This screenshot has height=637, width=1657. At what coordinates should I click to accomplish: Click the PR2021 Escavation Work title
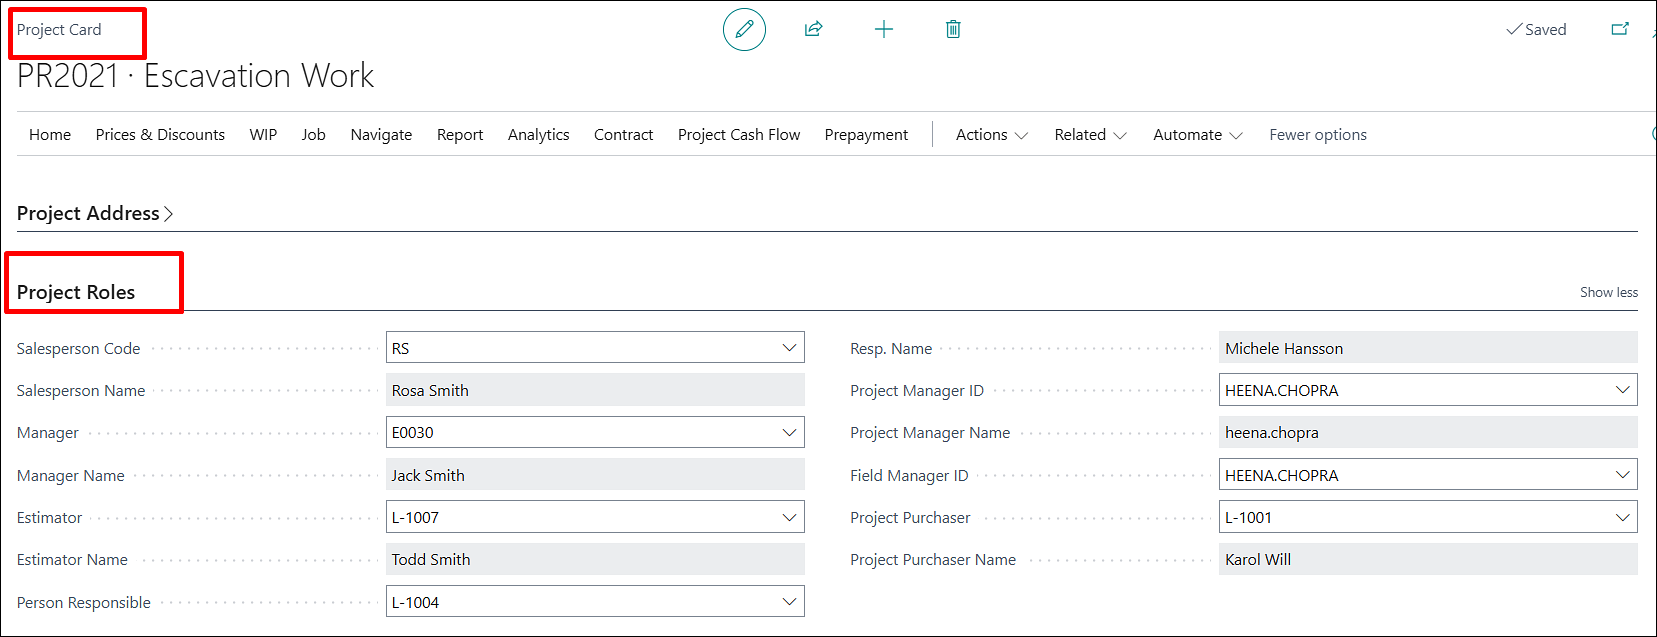coord(196,76)
